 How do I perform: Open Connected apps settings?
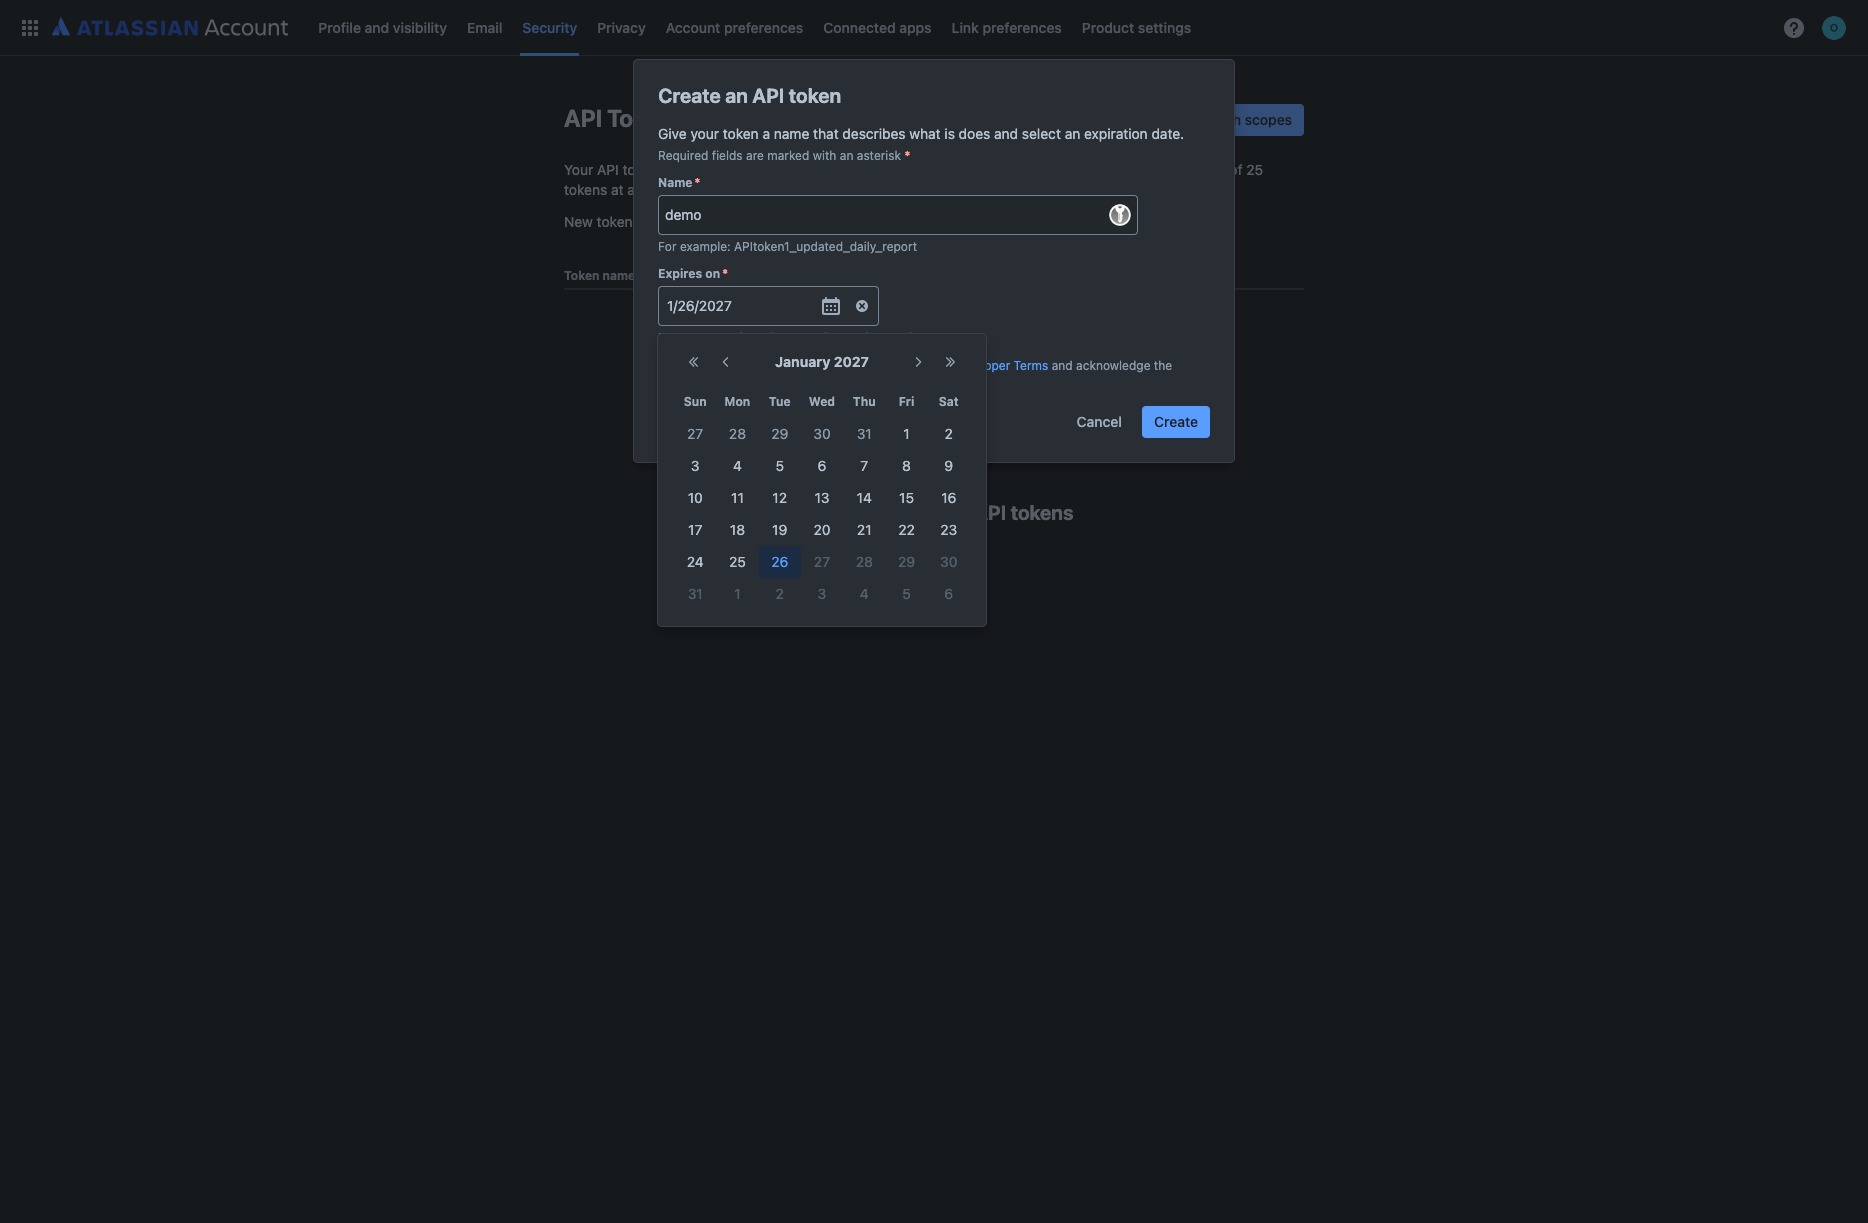point(876,27)
